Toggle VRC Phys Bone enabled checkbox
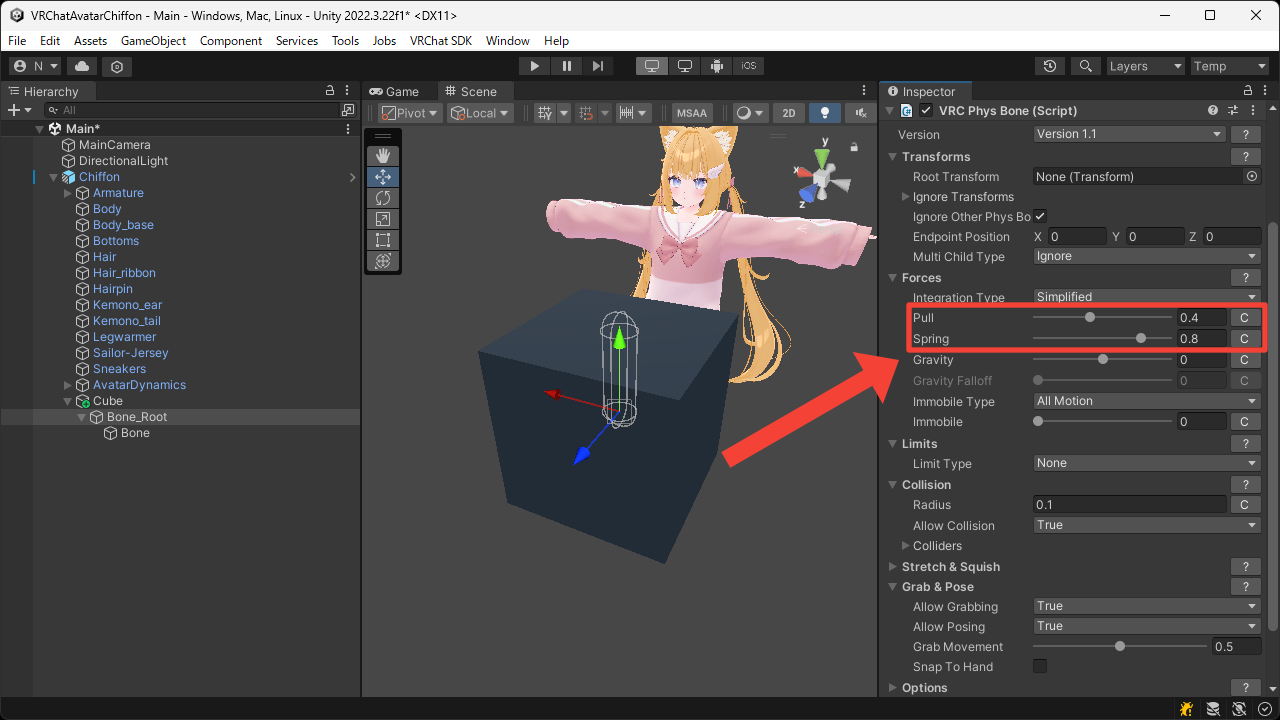This screenshot has width=1280, height=720. tap(926, 111)
